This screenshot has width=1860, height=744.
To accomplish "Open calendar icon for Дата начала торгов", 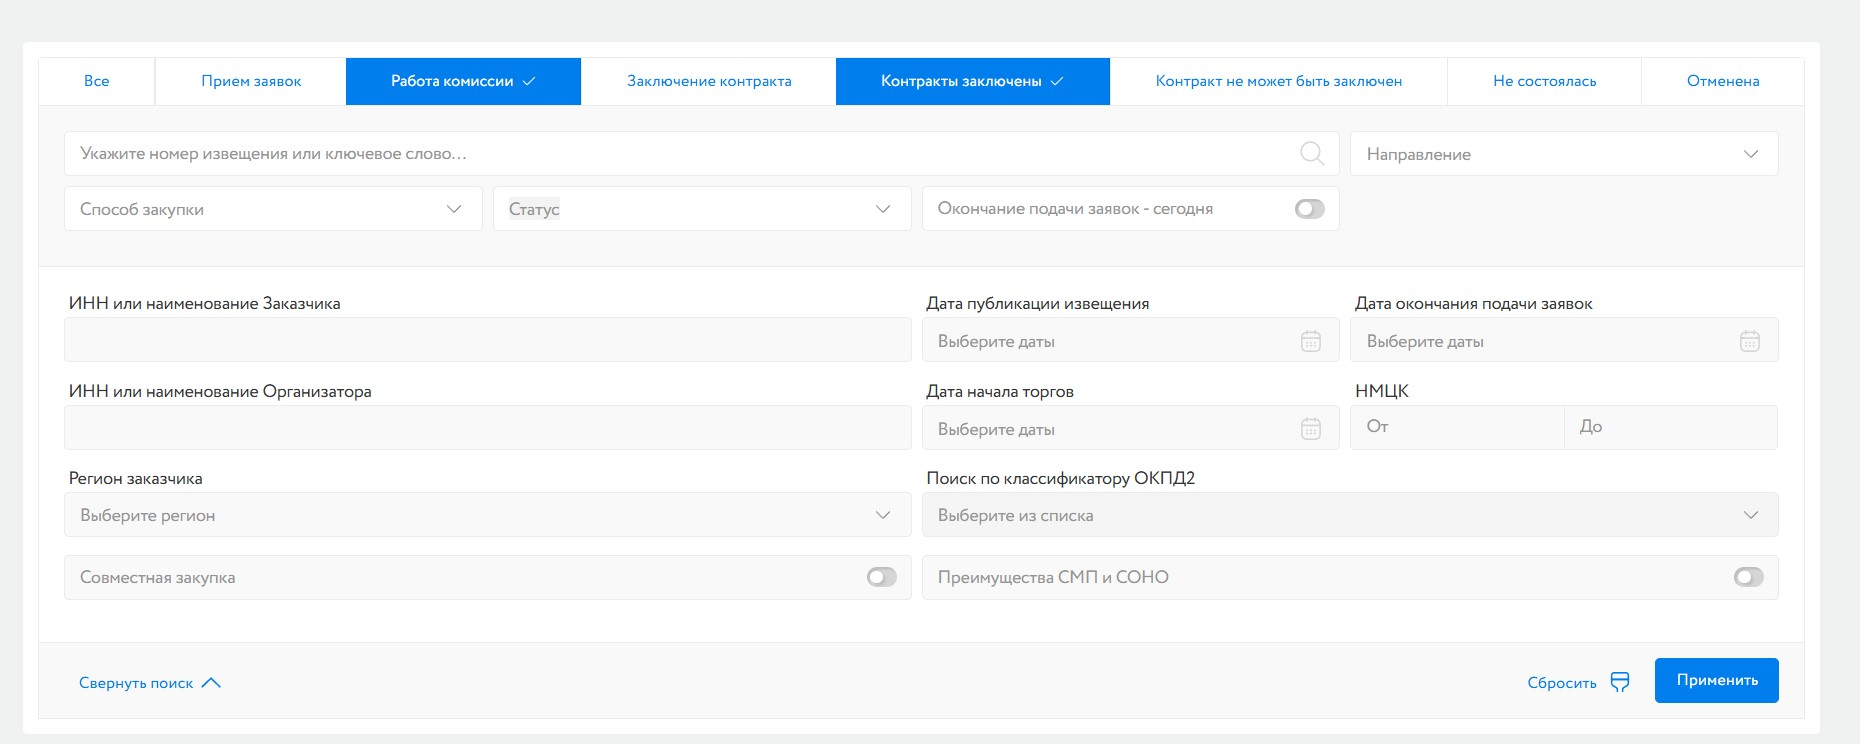I will point(1310,429).
